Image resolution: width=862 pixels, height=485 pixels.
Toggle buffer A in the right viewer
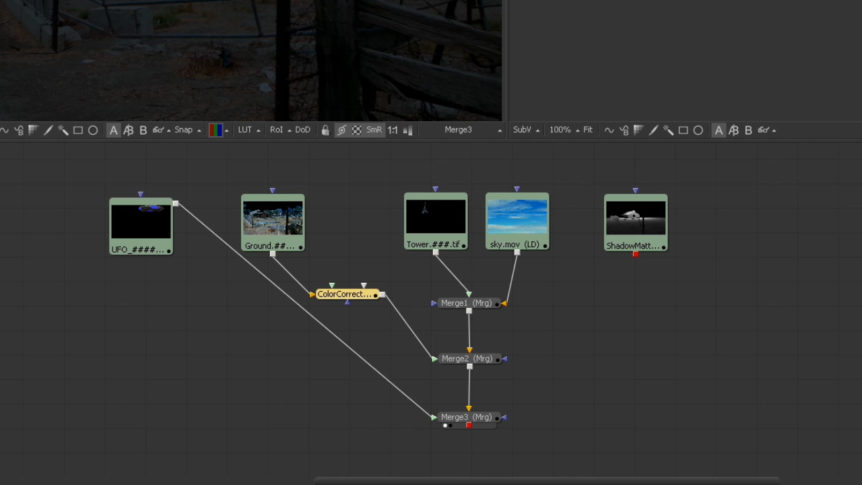click(x=719, y=130)
